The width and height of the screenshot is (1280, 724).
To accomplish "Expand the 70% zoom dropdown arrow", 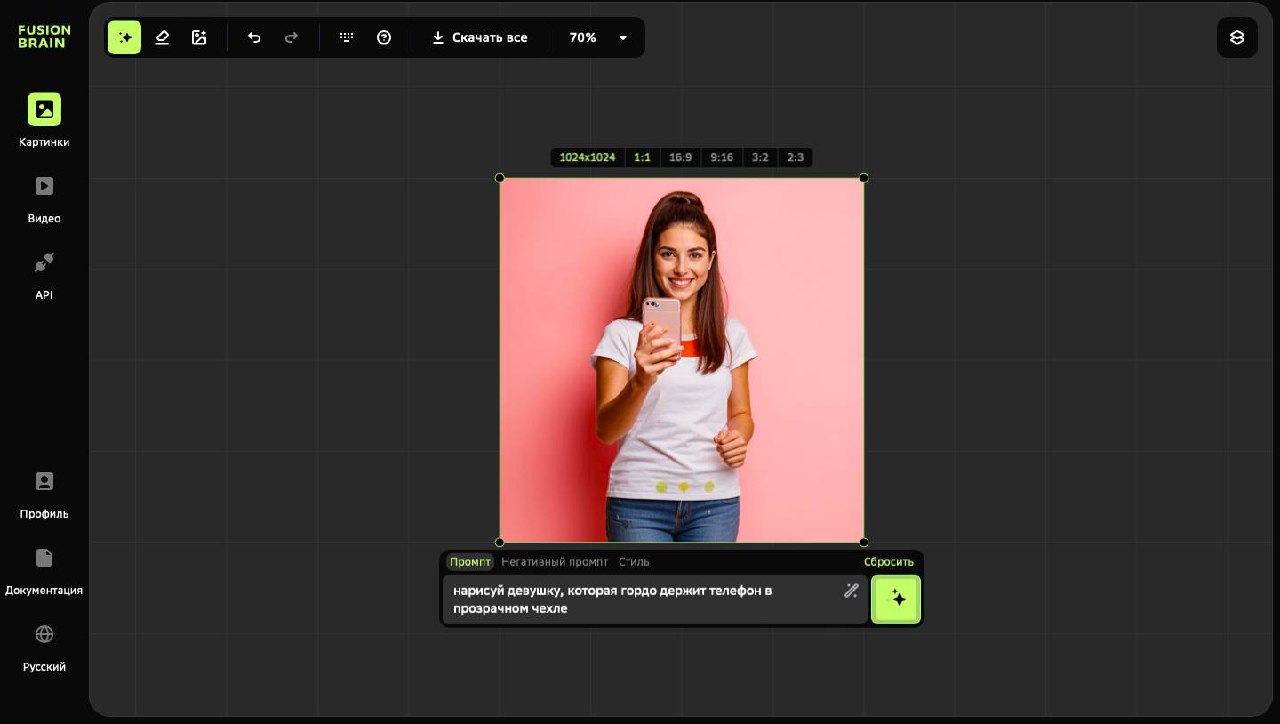I will point(623,38).
